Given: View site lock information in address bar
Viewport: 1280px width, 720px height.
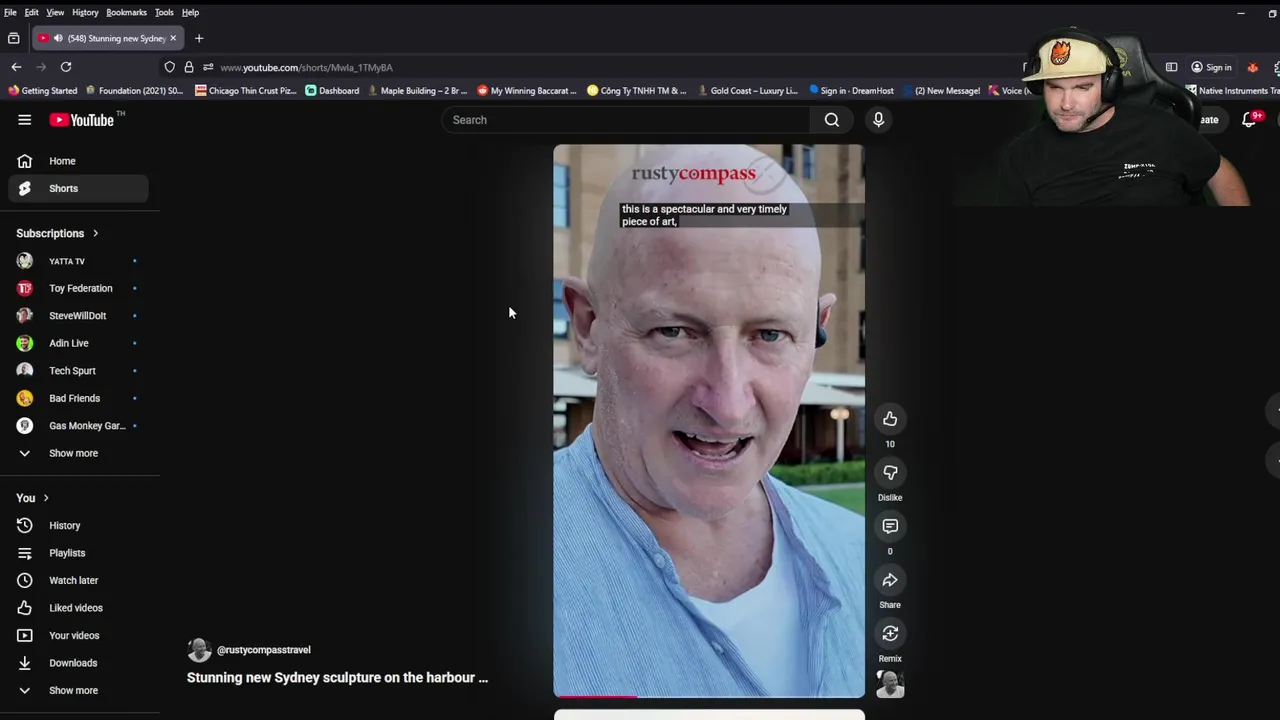Looking at the screenshot, I should tap(188, 67).
